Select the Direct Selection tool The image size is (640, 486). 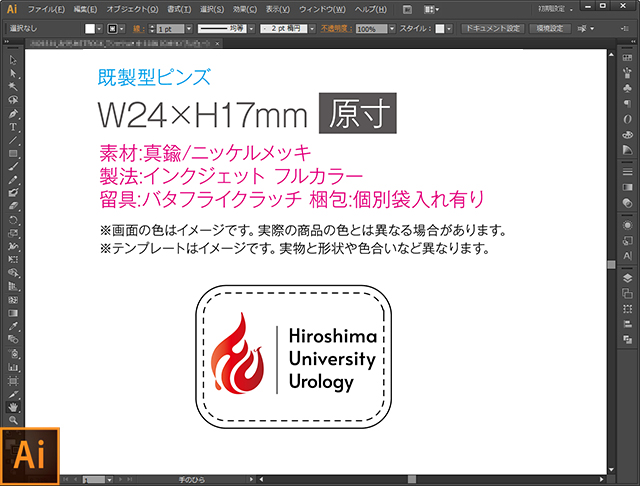coord(13,73)
